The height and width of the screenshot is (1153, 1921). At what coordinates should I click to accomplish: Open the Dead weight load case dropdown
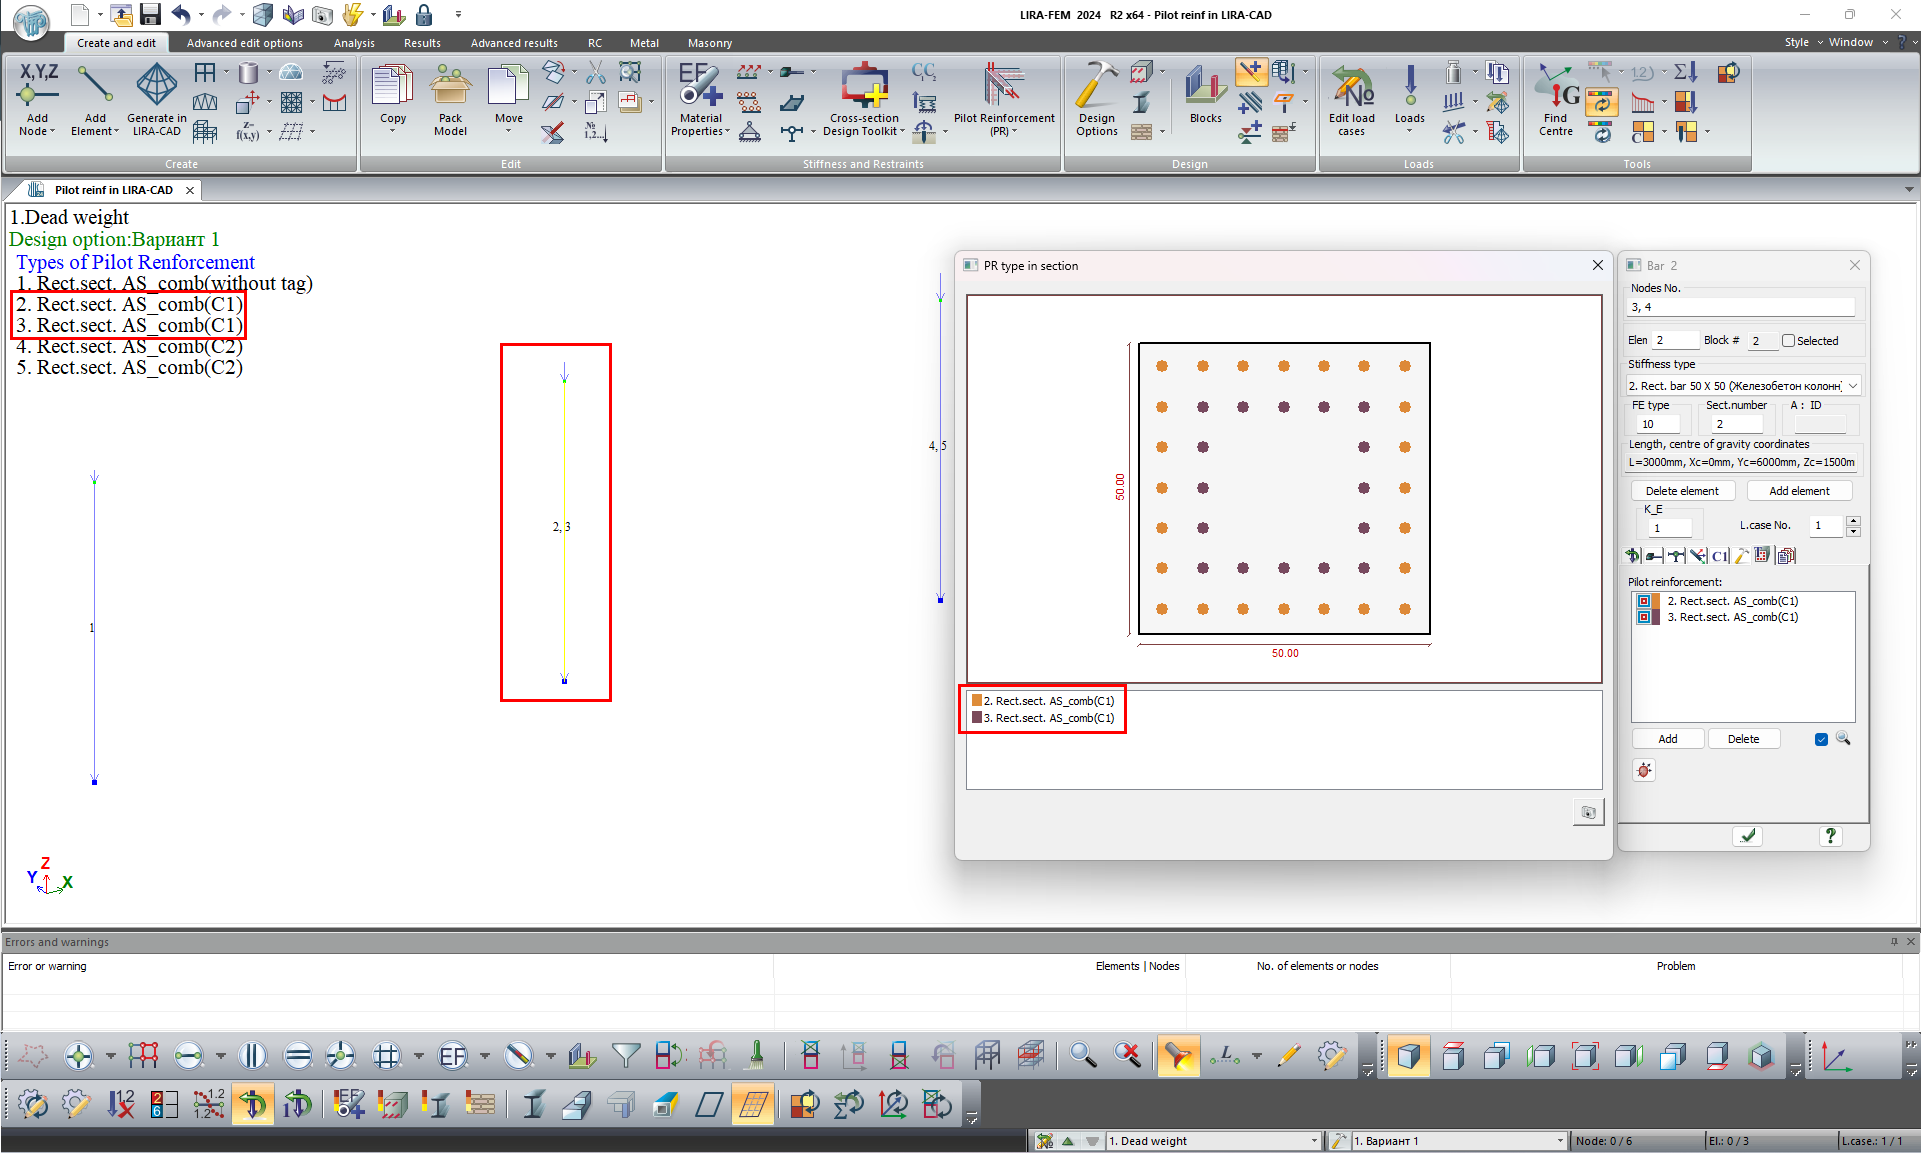(1314, 1141)
